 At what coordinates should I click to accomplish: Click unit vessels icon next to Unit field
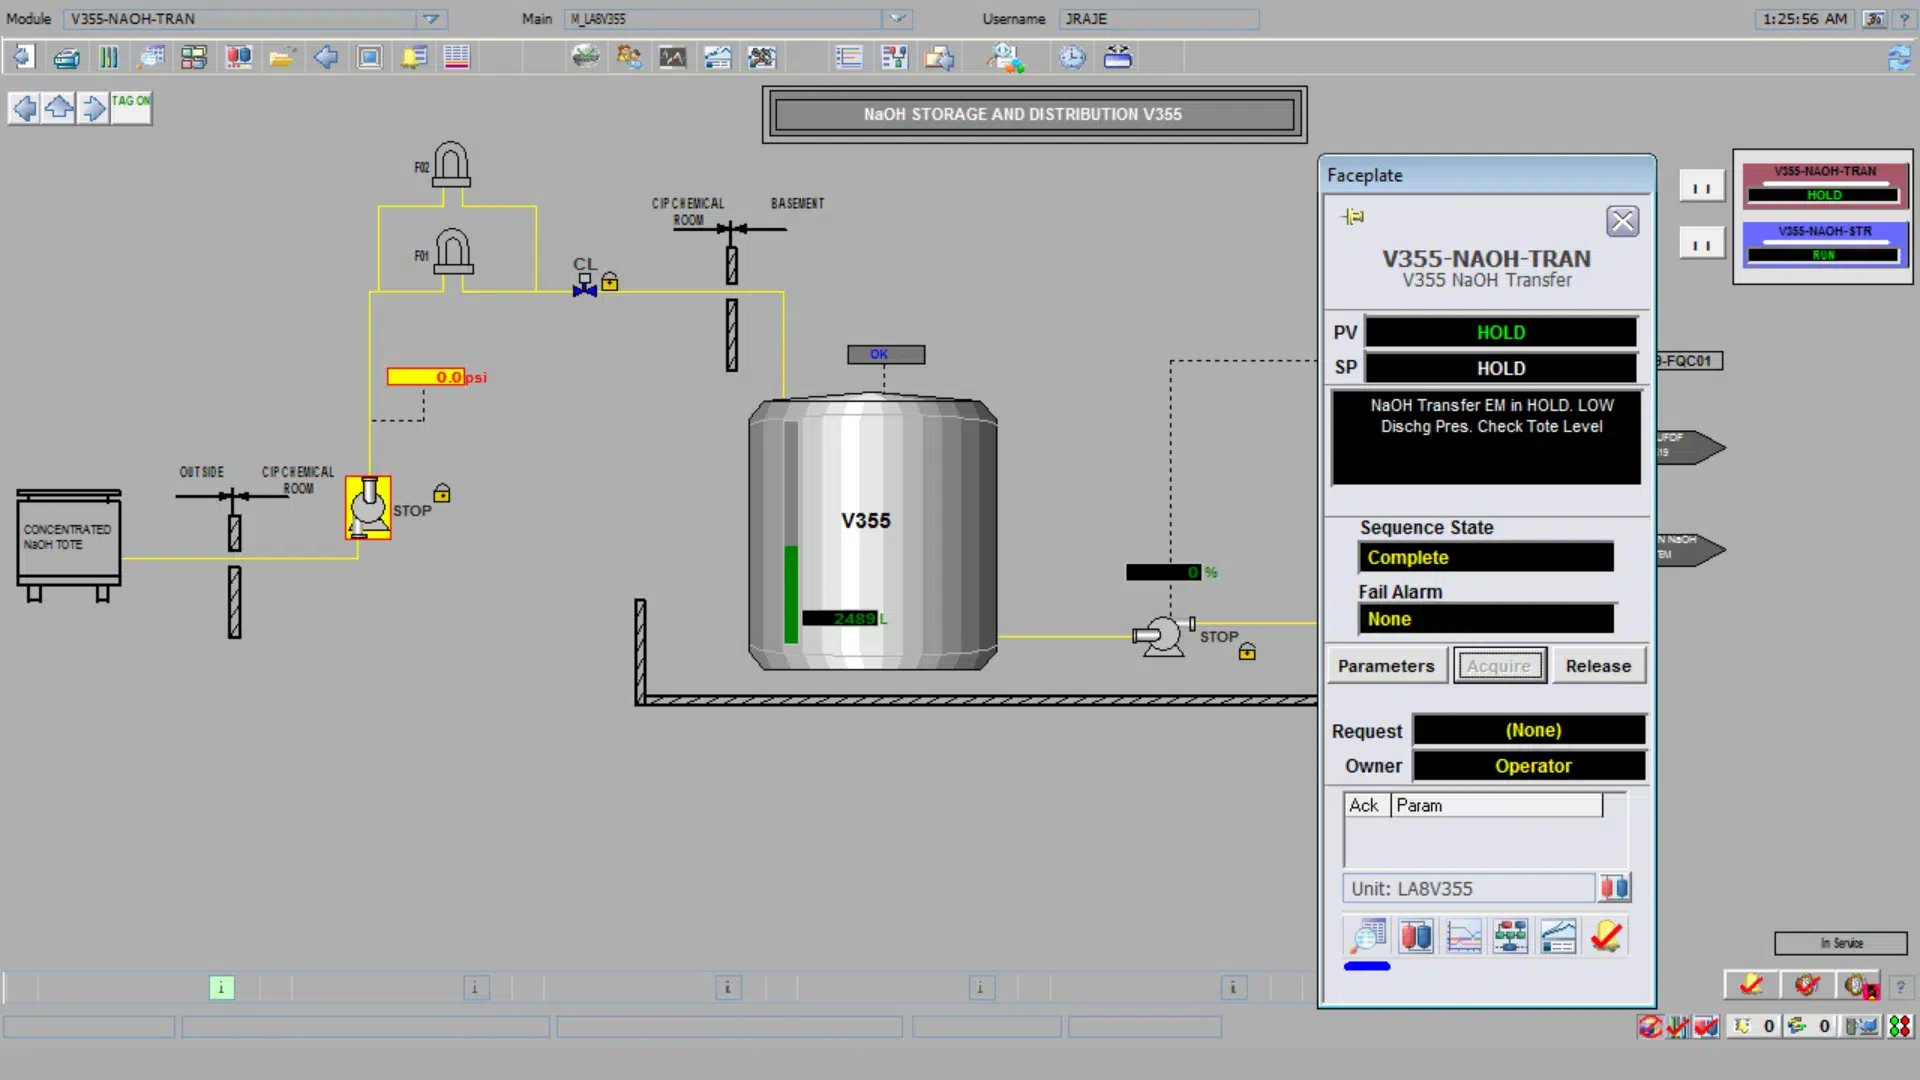[x=1614, y=888]
